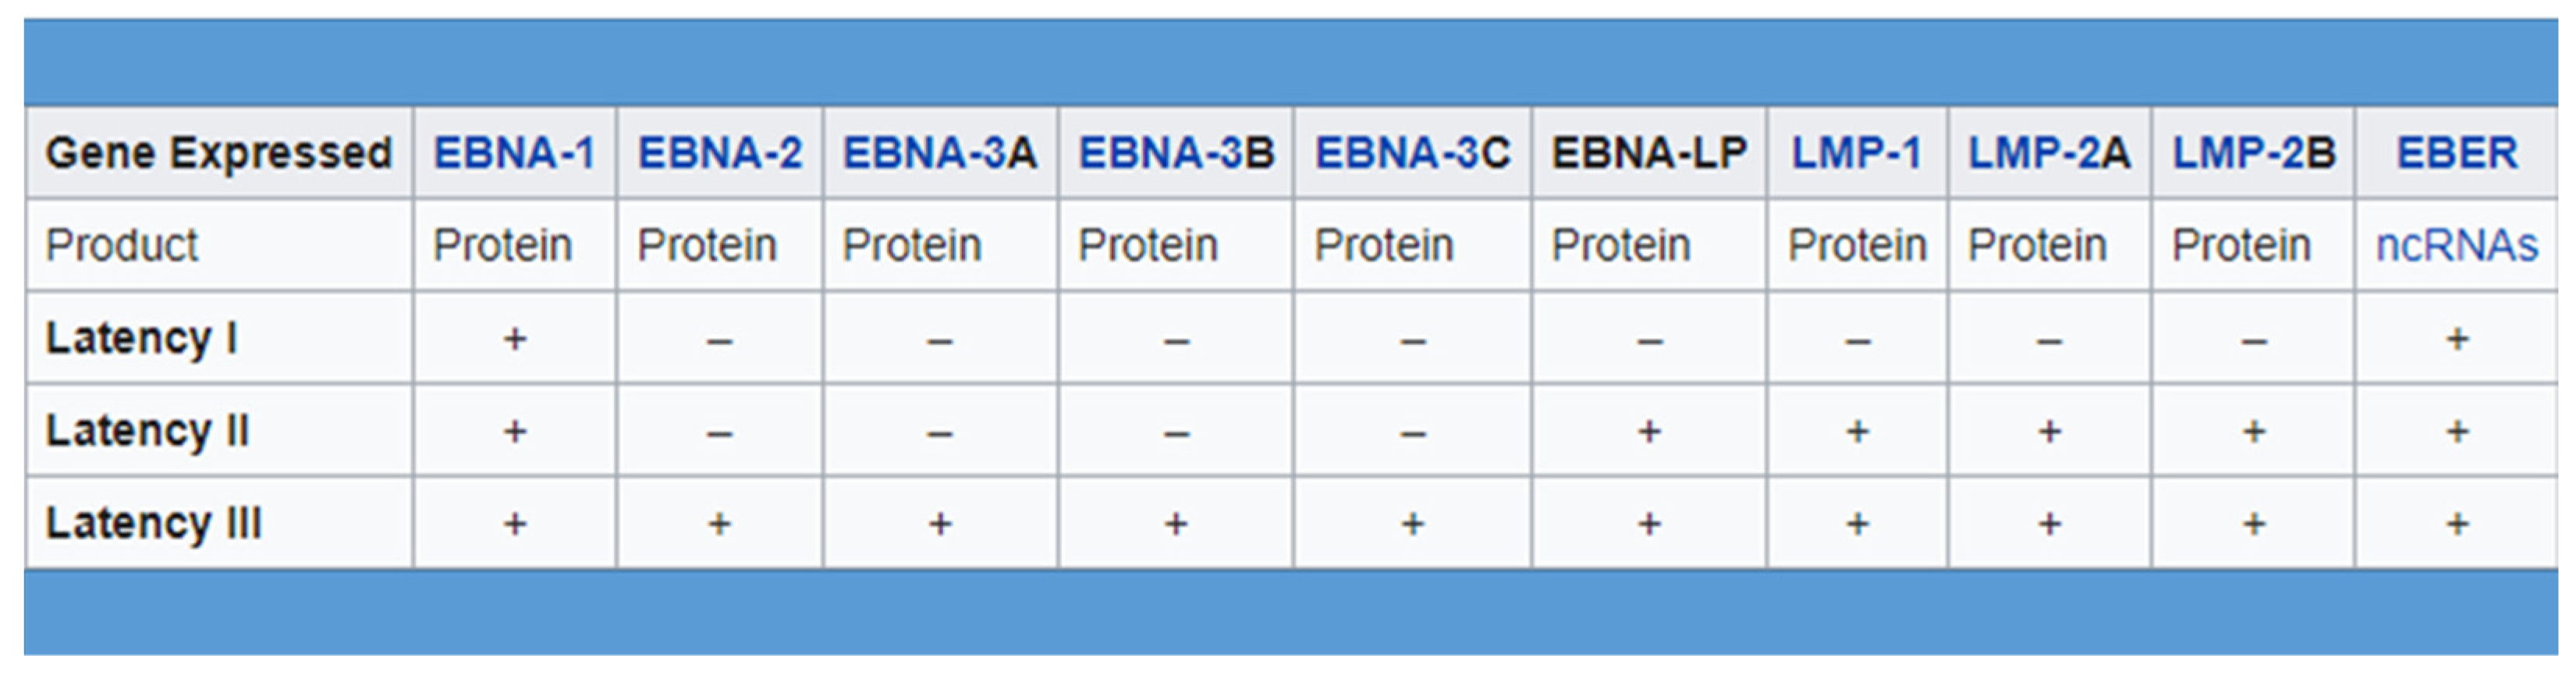The height and width of the screenshot is (676, 2576).
Task: Click the Latency III EBNA-2 plus cell
Action: point(720,524)
